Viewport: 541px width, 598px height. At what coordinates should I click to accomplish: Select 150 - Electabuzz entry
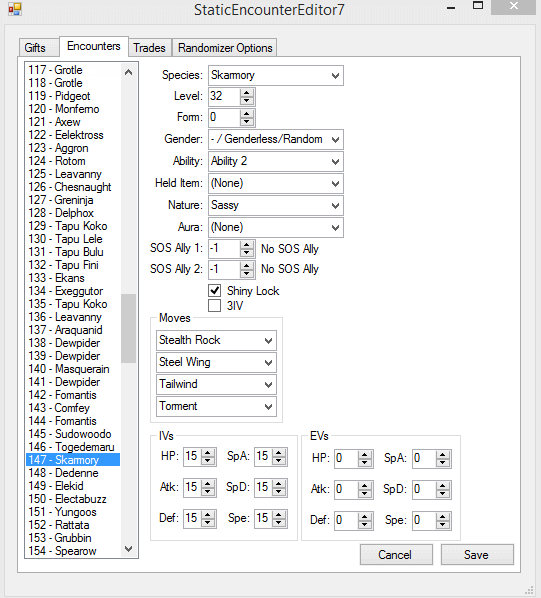(73, 499)
